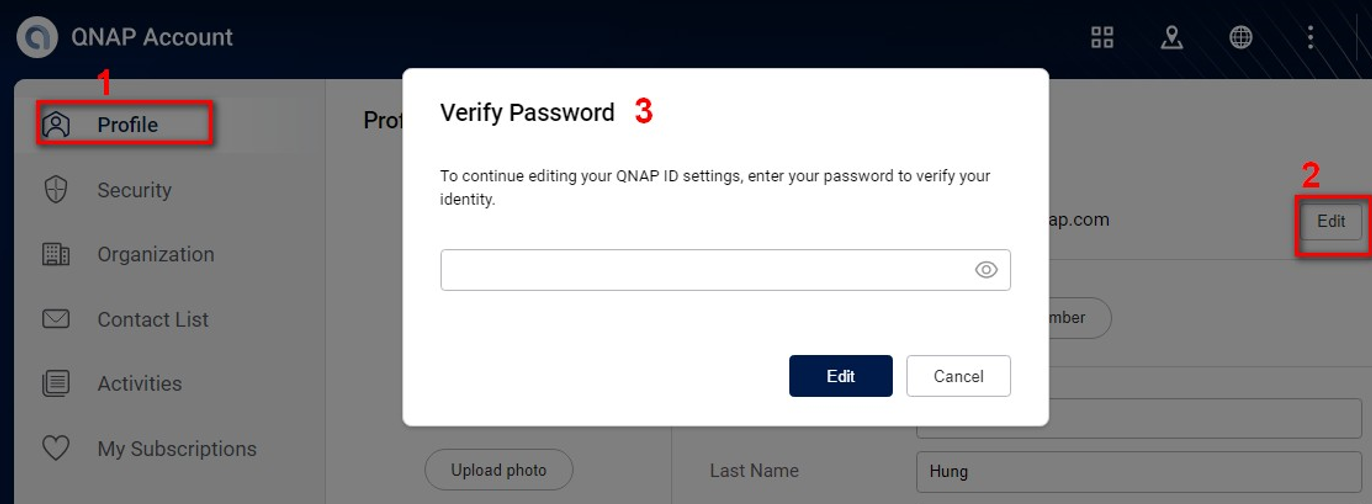Screen dimensions: 1372x504
Task: Click the Security shield icon
Action: point(56,190)
